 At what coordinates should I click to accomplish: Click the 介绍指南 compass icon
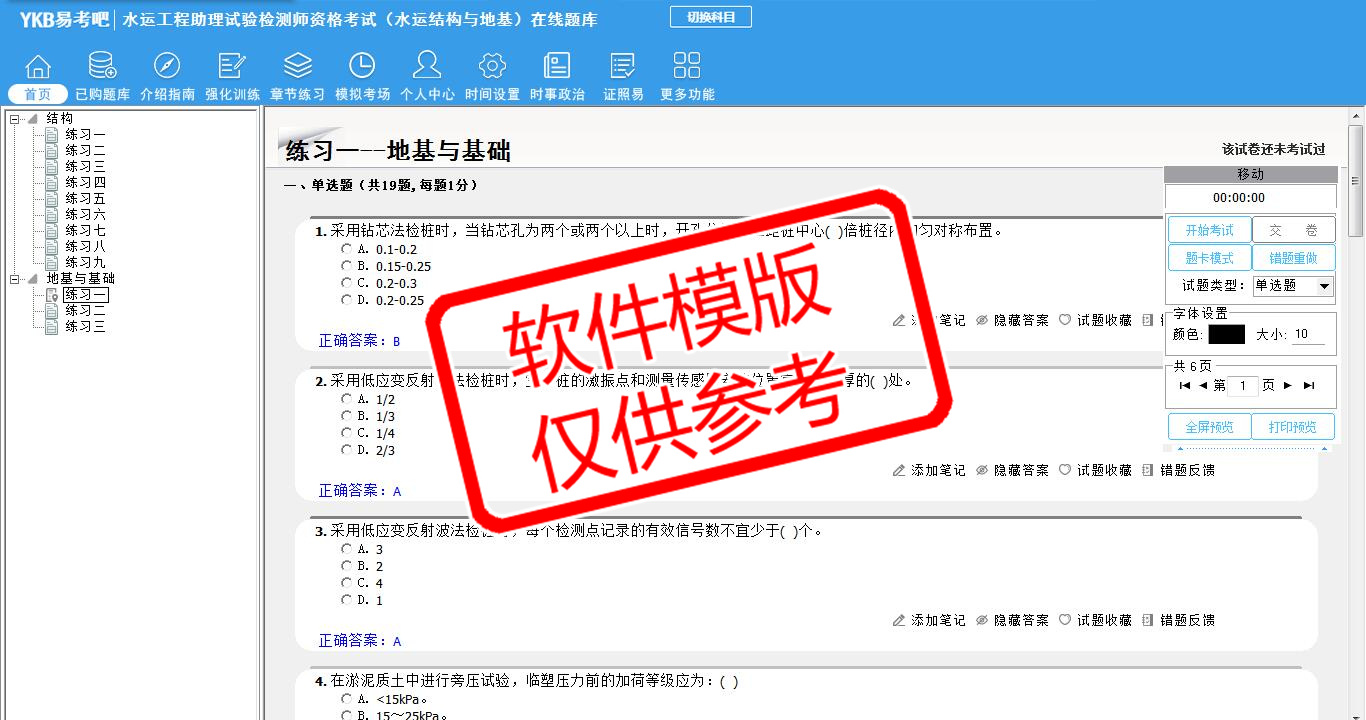[x=167, y=67]
